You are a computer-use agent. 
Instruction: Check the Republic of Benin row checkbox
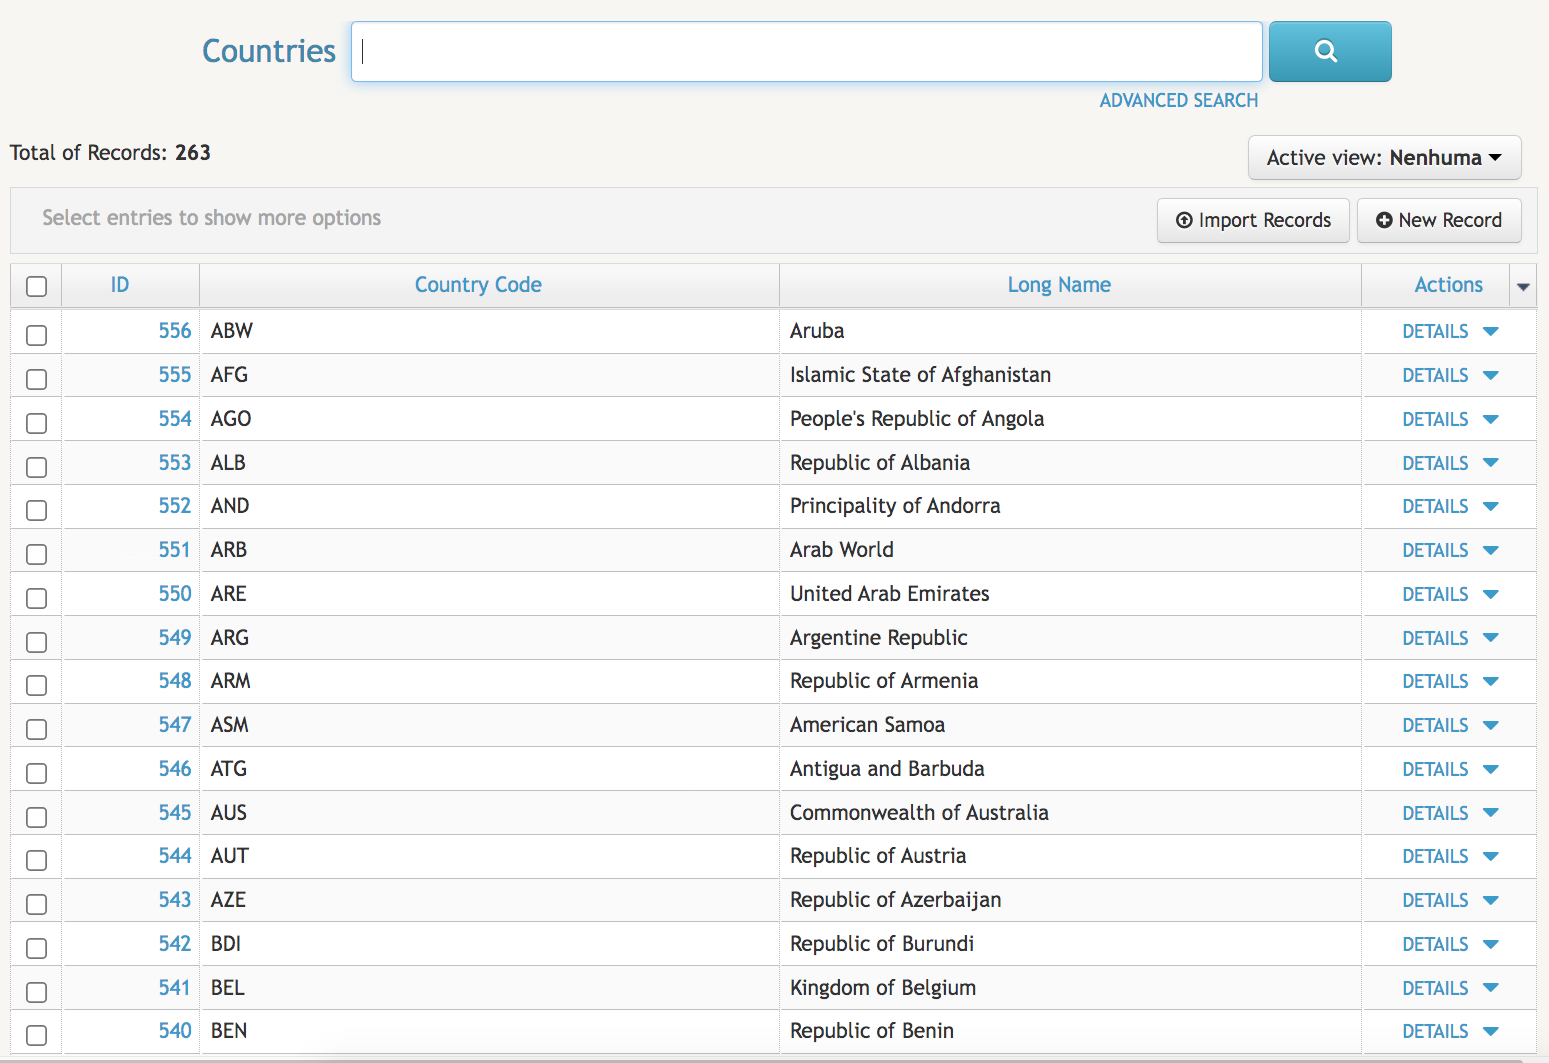(36, 1035)
